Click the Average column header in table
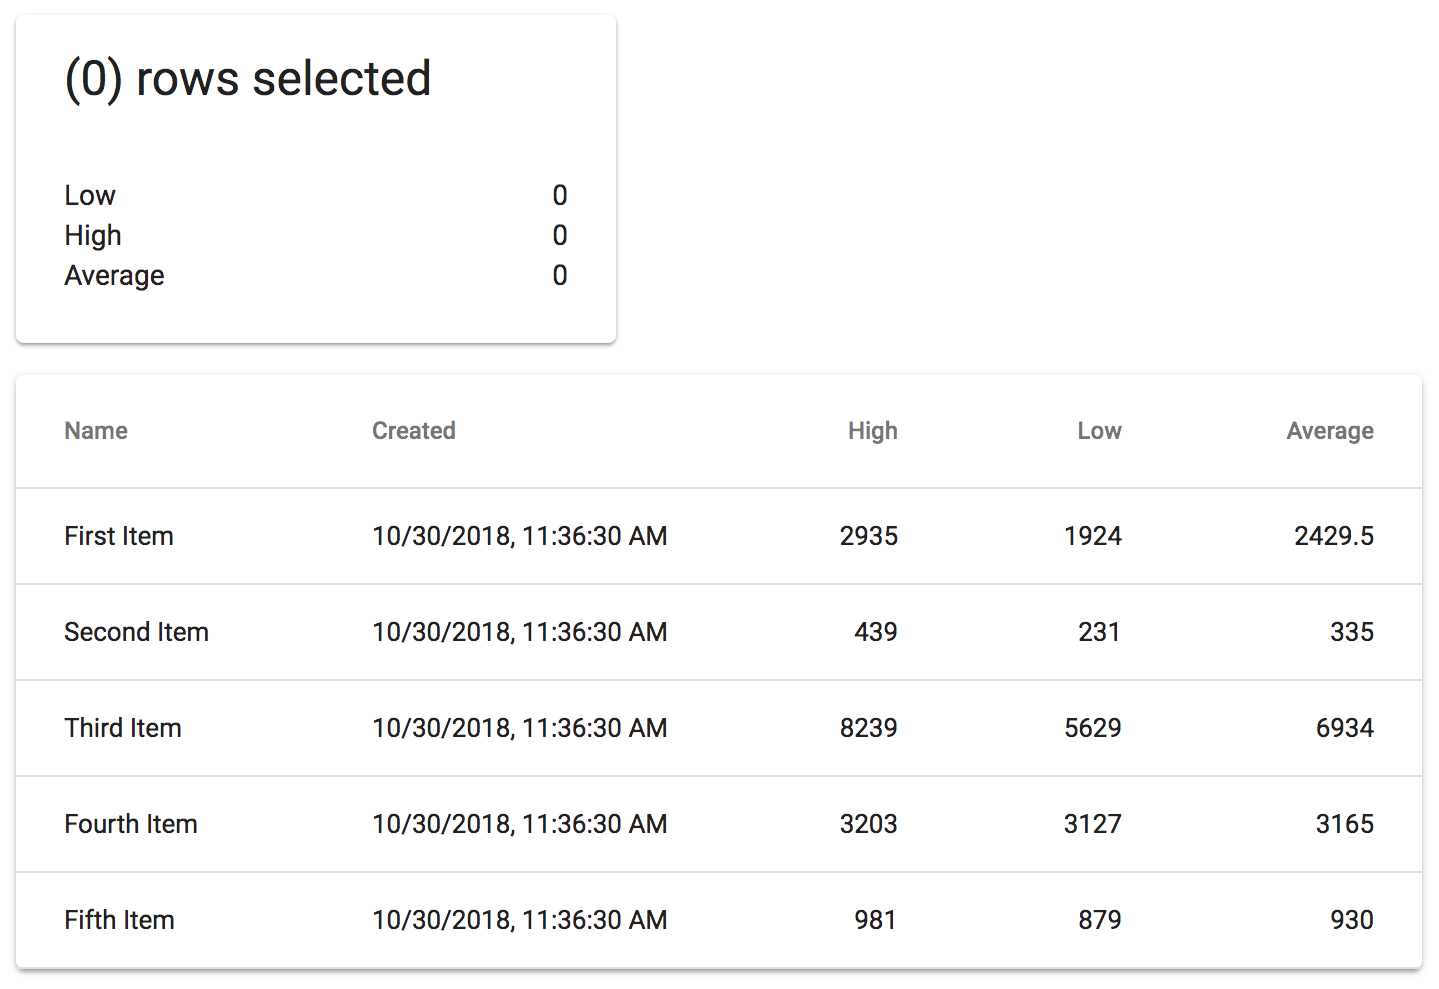 [x=1329, y=431]
